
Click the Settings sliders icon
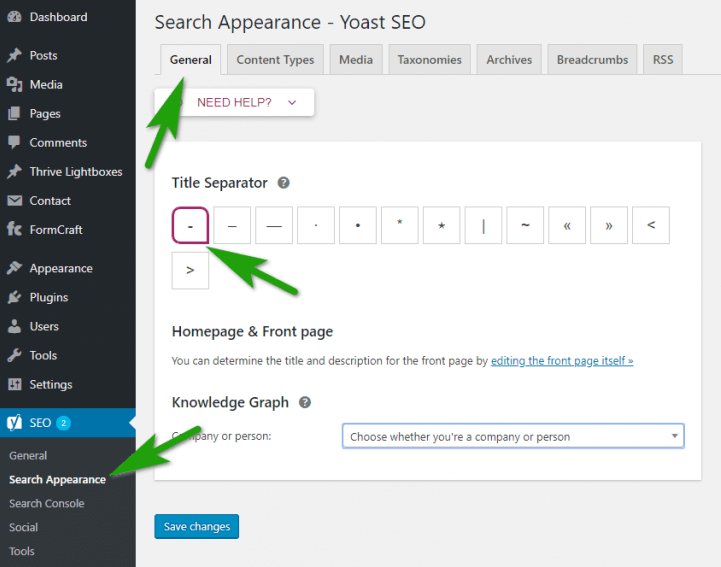[x=14, y=384]
